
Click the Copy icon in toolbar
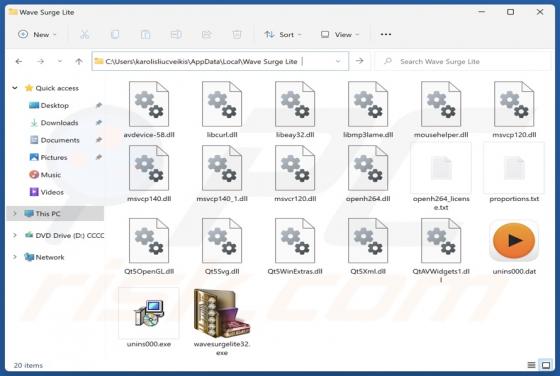click(x=115, y=35)
